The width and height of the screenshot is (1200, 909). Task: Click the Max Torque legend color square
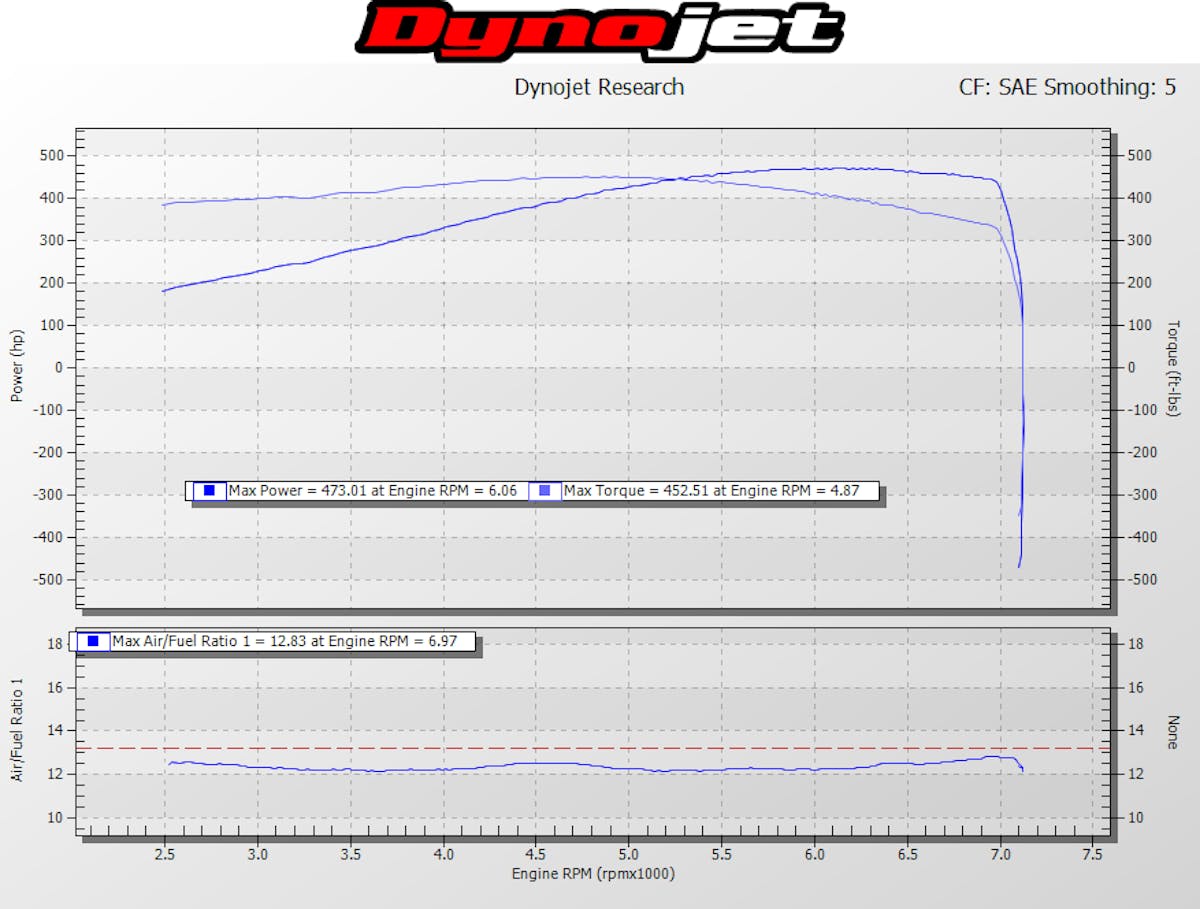[x=545, y=490]
